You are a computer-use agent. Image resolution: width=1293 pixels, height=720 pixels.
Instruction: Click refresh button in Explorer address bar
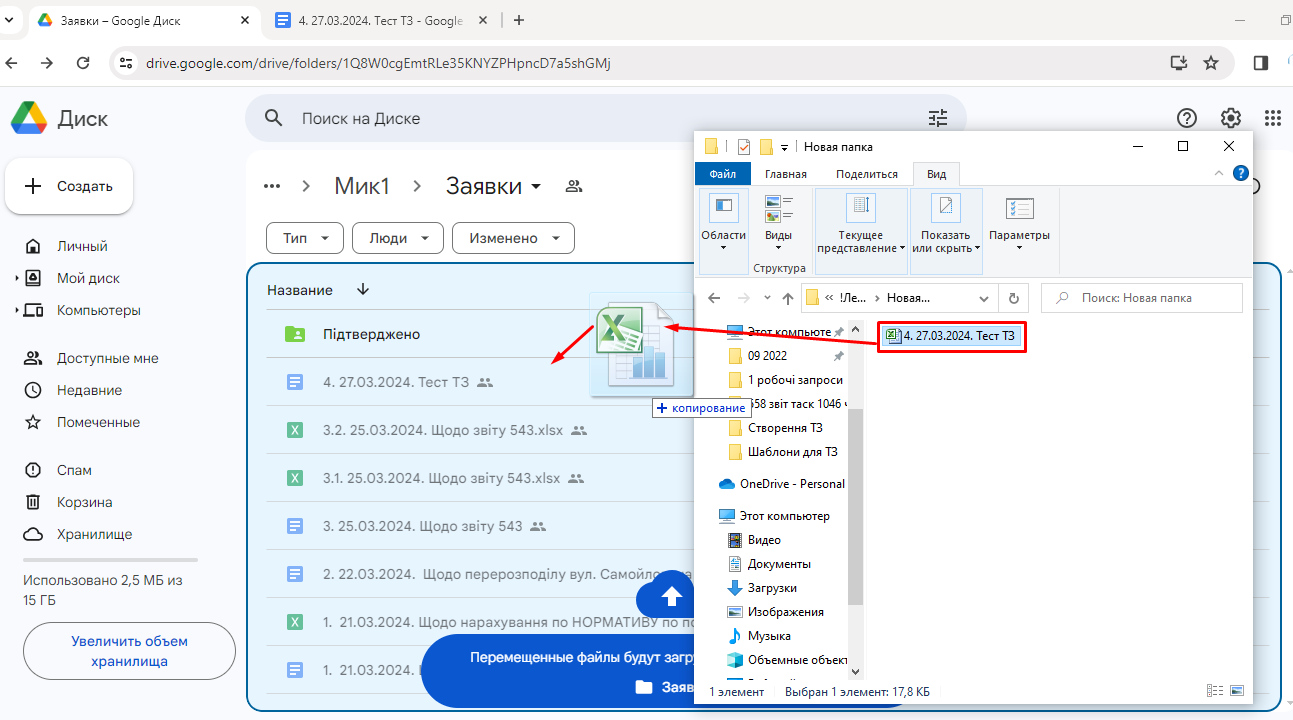[1013, 298]
